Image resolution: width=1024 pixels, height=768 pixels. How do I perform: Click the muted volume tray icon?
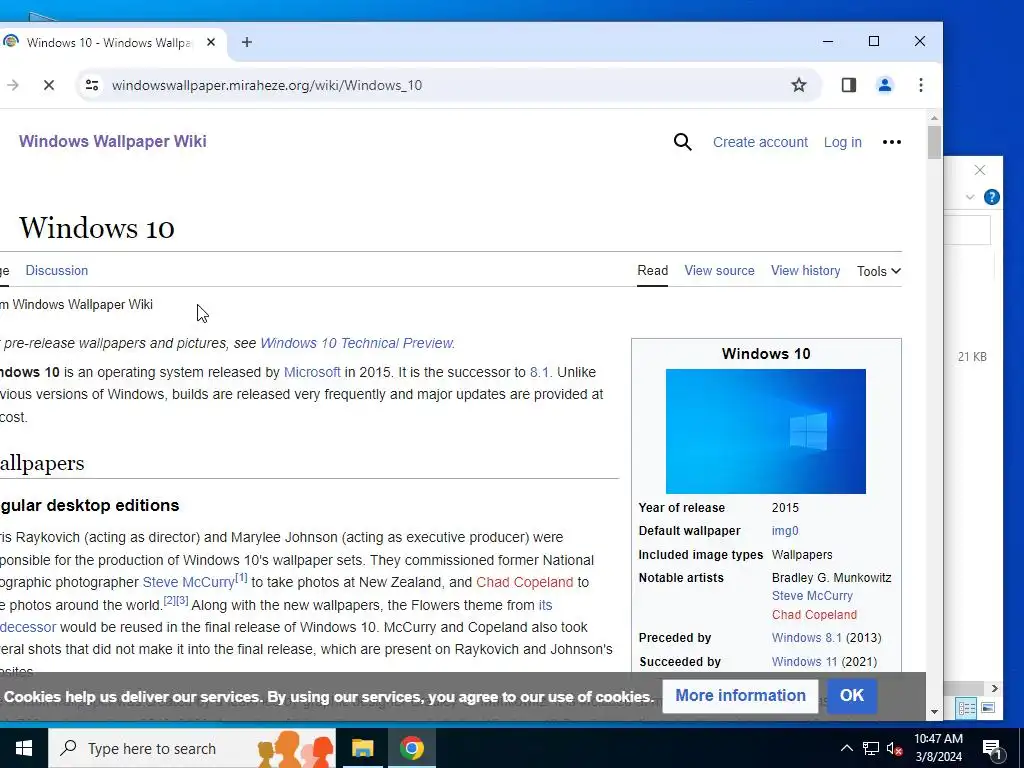pos(894,748)
